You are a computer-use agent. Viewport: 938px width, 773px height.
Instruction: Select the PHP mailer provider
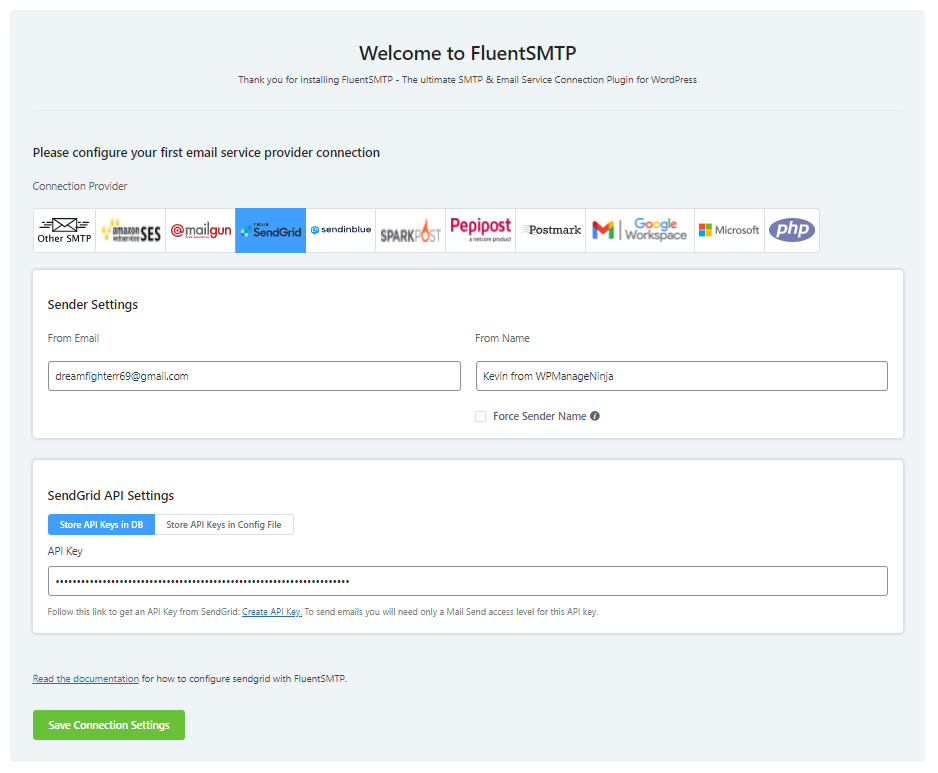click(791, 230)
